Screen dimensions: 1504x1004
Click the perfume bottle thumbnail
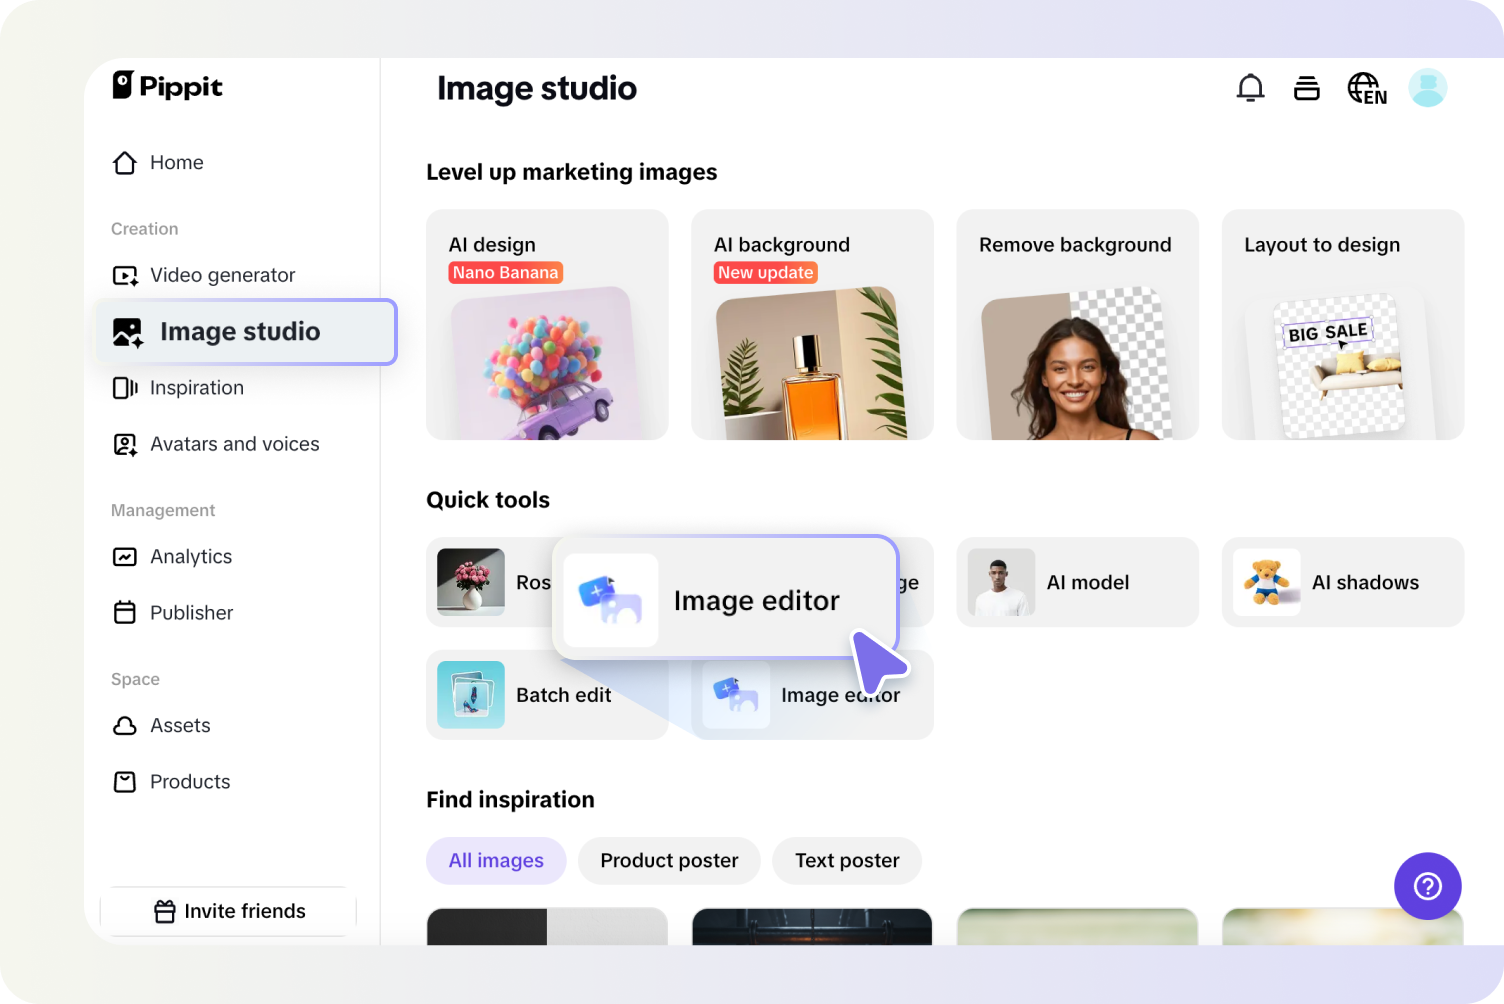click(x=812, y=365)
